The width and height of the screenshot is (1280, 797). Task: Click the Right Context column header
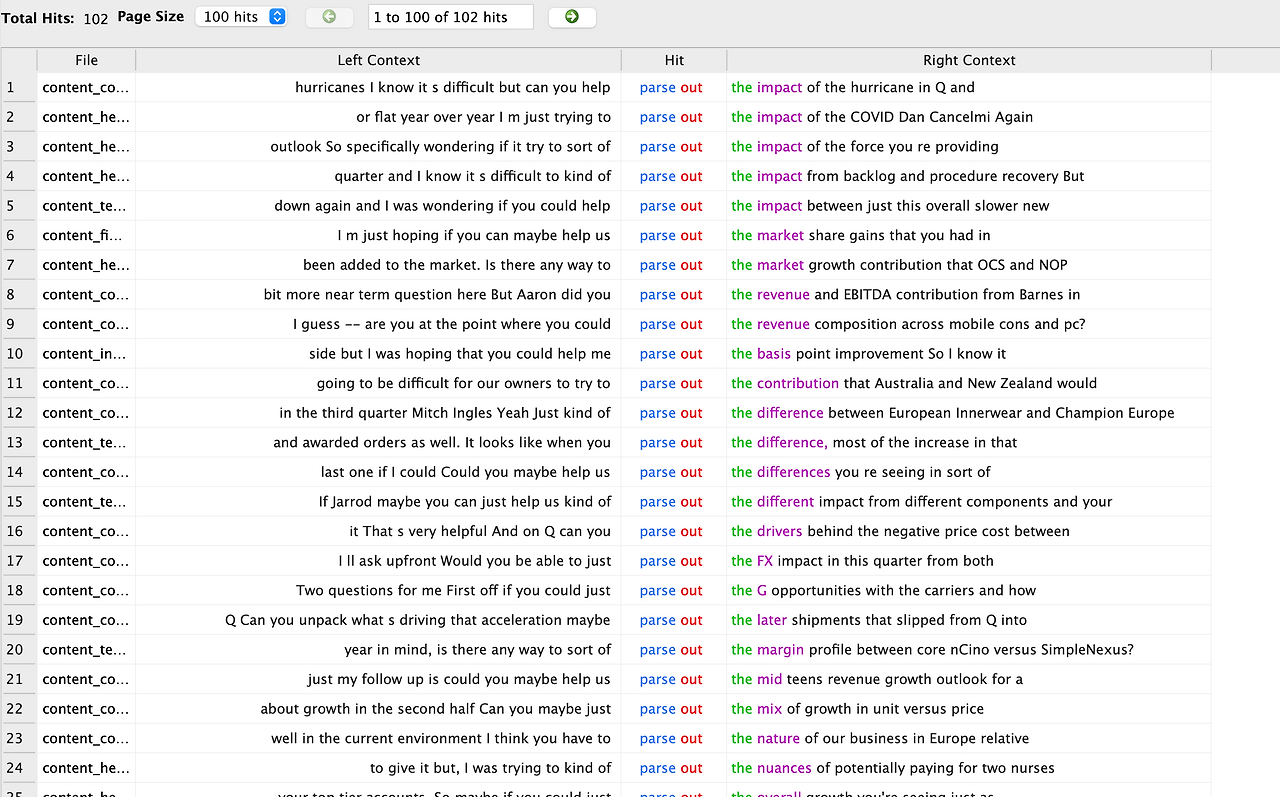968,60
